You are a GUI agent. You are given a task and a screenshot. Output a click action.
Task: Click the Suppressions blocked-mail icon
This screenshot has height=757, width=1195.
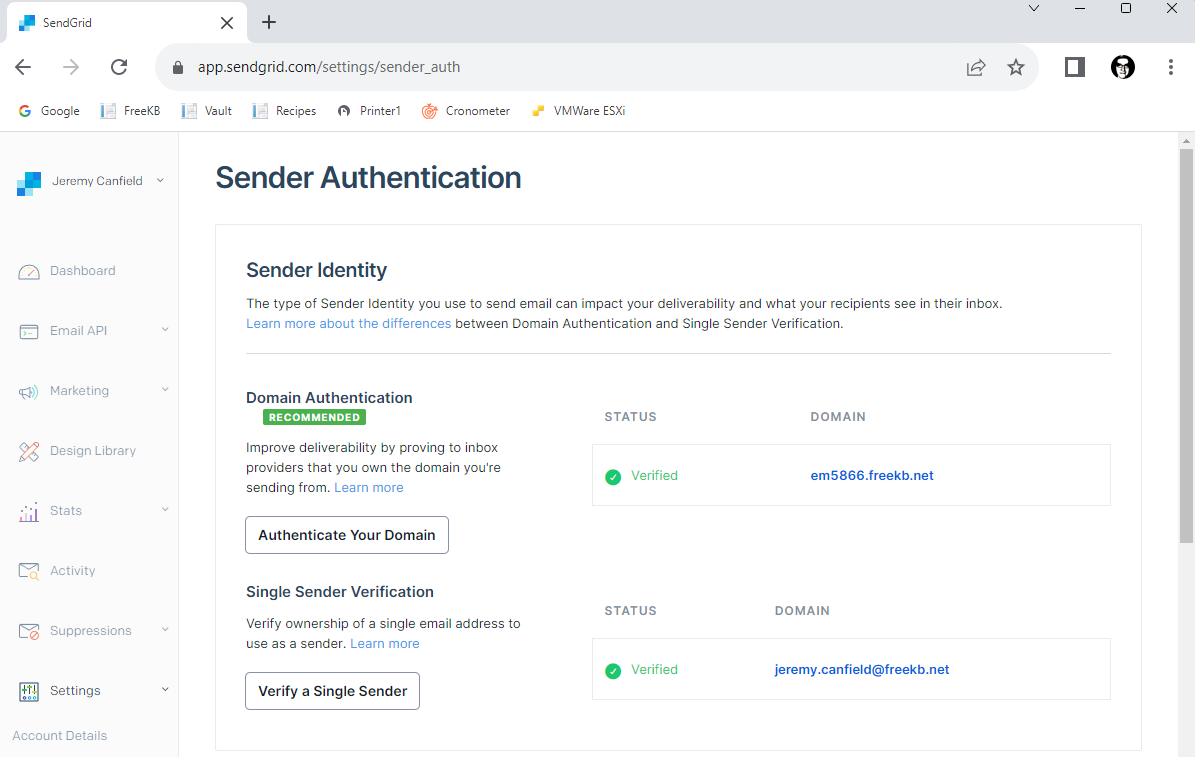click(29, 631)
